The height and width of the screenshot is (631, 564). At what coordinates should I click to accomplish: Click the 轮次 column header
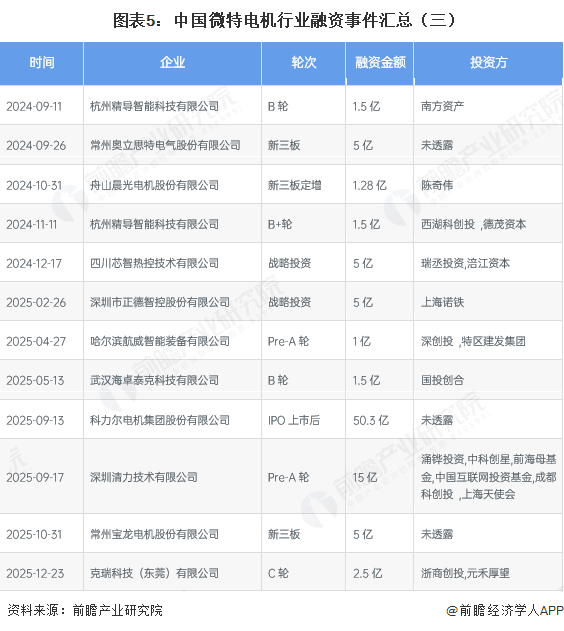pyautogui.click(x=304, y=63)
